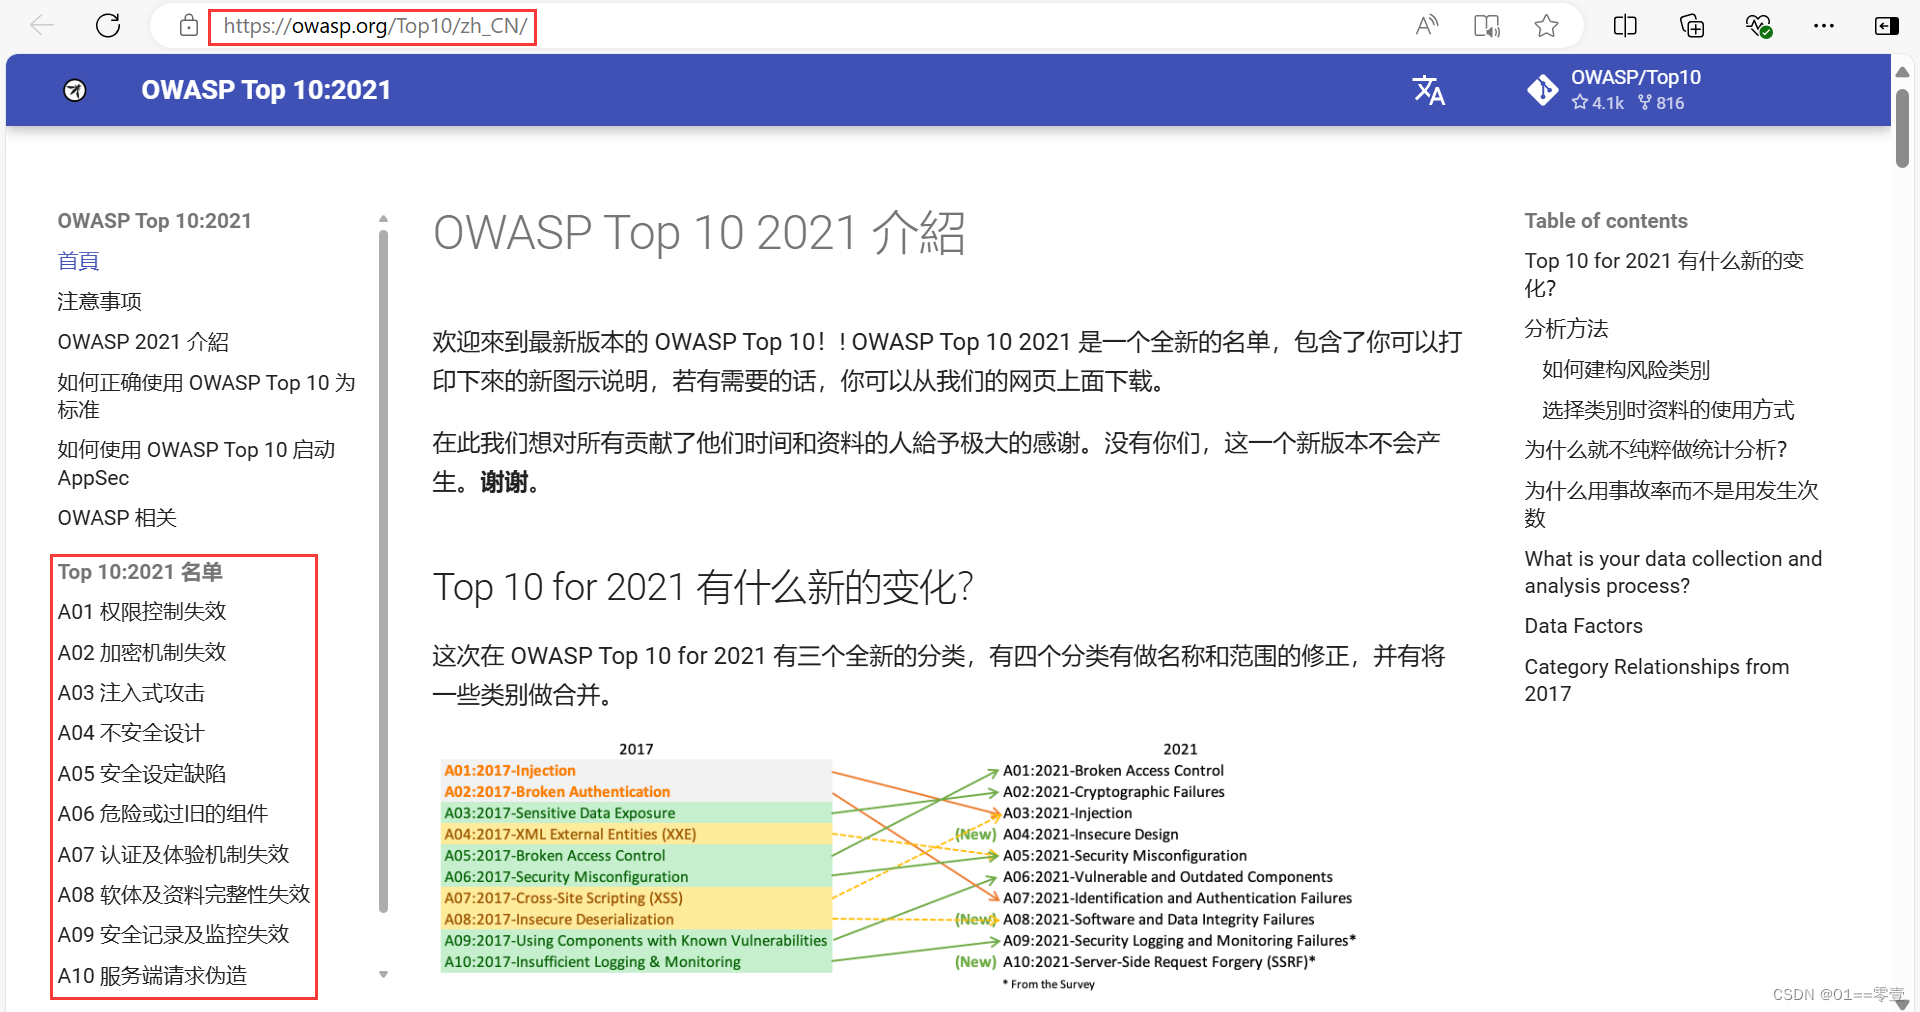Image resolution: width=1920 pixels, height=1012 pixels.
Task: Open A01 权限控制失效
Action: pos(142,611)
